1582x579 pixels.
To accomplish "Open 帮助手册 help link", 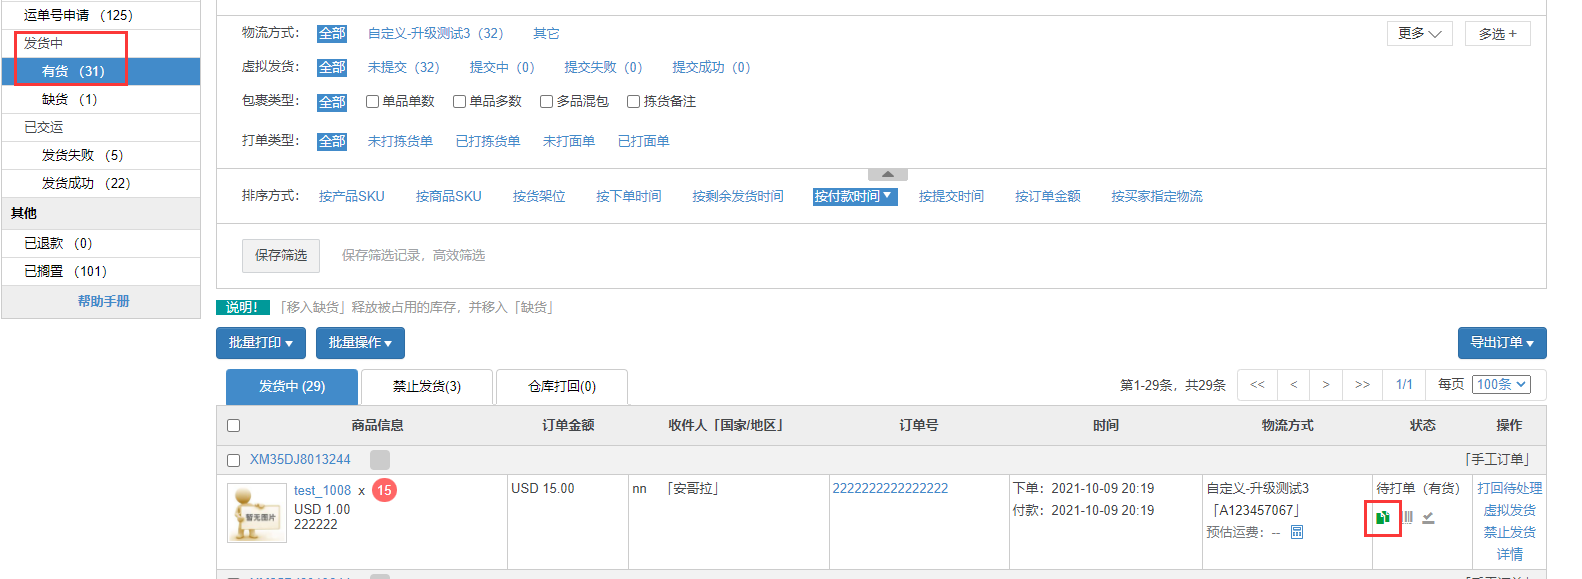I will (104, 301).
